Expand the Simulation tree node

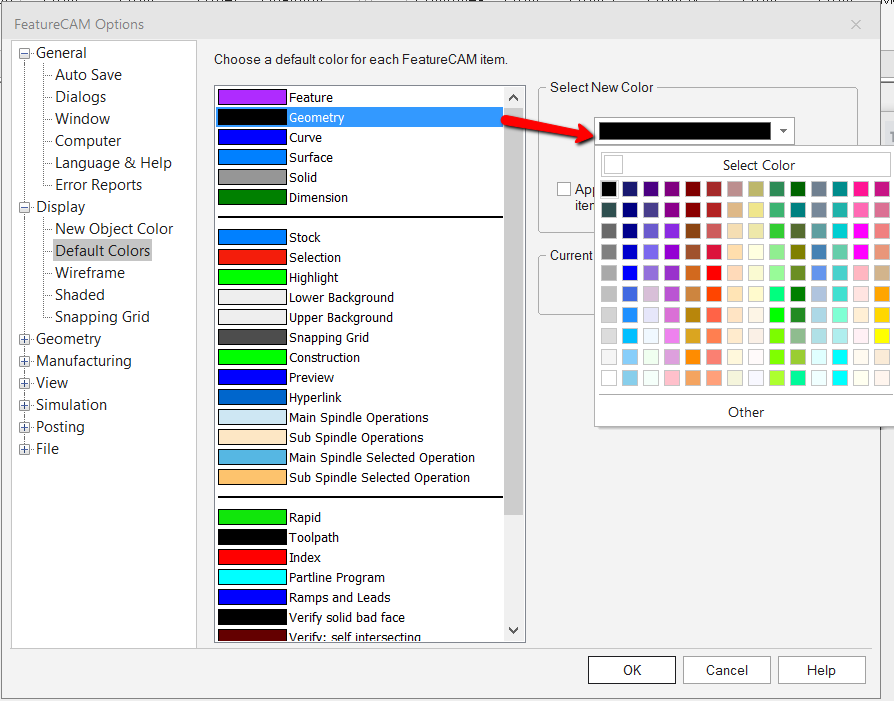tap(25, 406)
